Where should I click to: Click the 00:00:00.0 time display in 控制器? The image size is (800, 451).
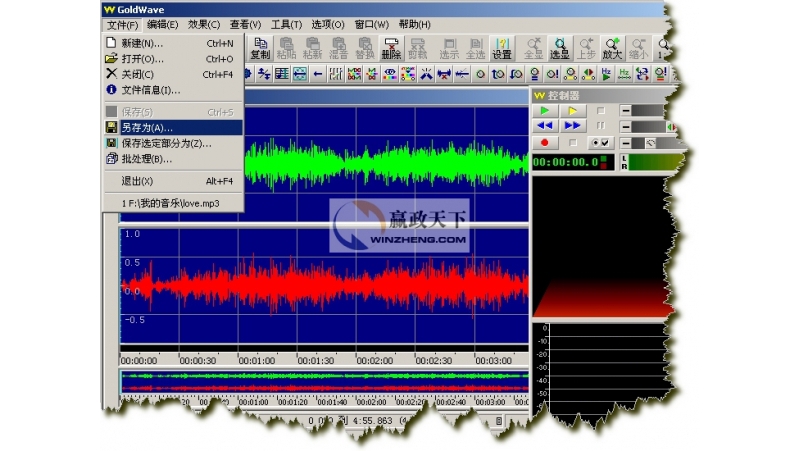point(573,162)
